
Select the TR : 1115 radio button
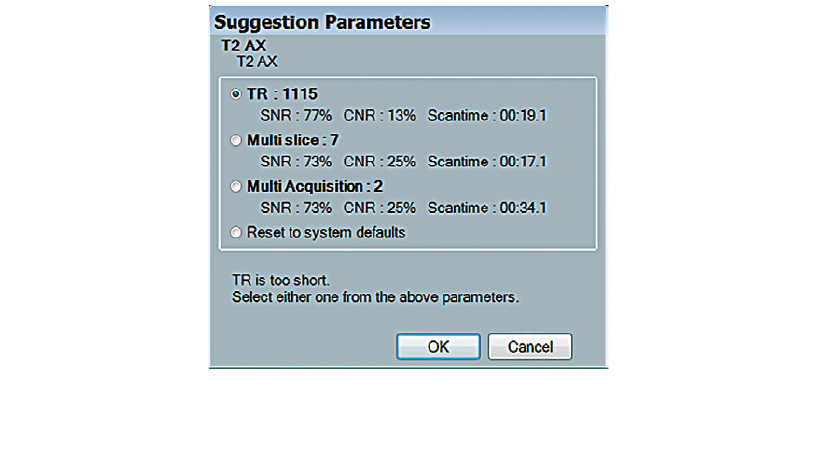click(236, 95)
